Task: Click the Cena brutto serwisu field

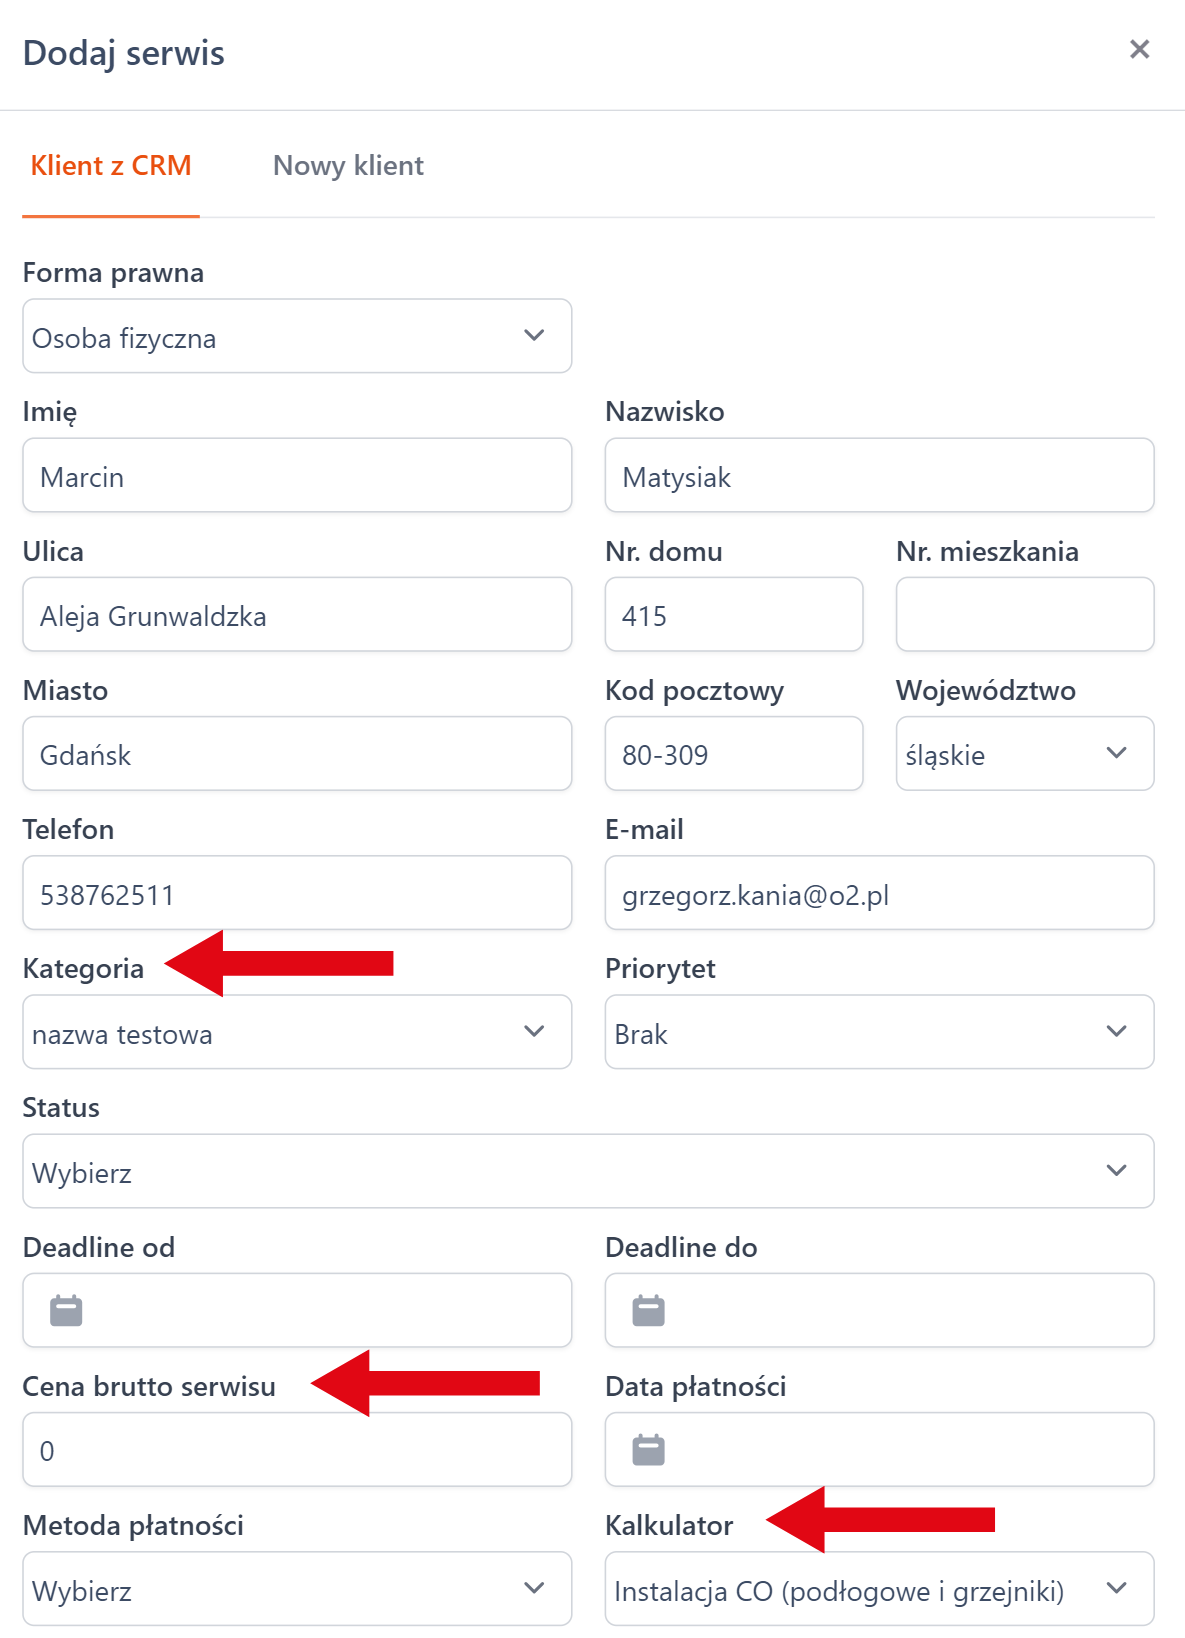Action: pos(297,1450)
